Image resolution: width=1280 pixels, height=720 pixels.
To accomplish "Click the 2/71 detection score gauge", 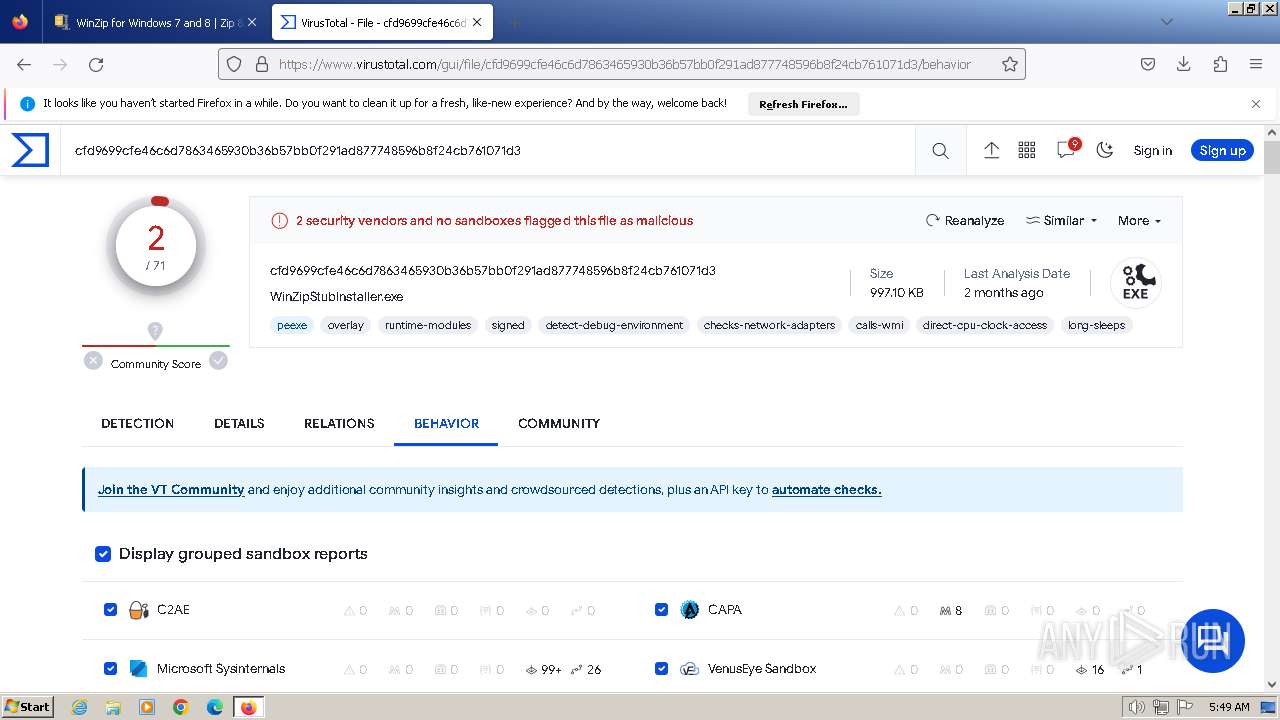I will (x=156, y=246).
